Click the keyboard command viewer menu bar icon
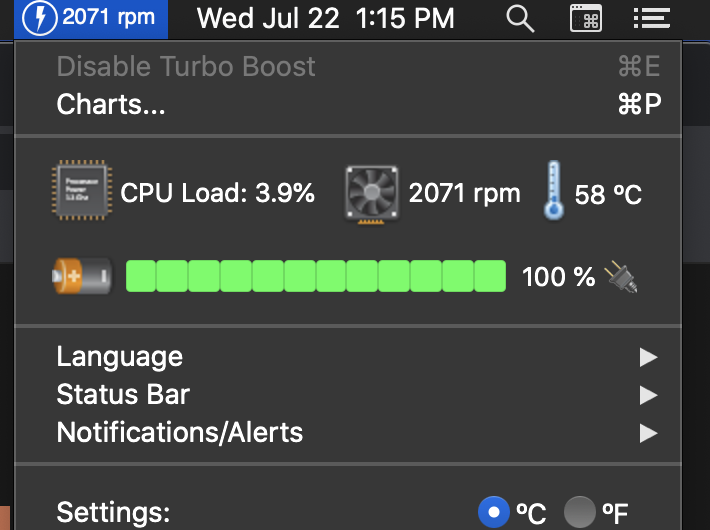The height and width of the screenshot is (530, 710). (586, 18)
